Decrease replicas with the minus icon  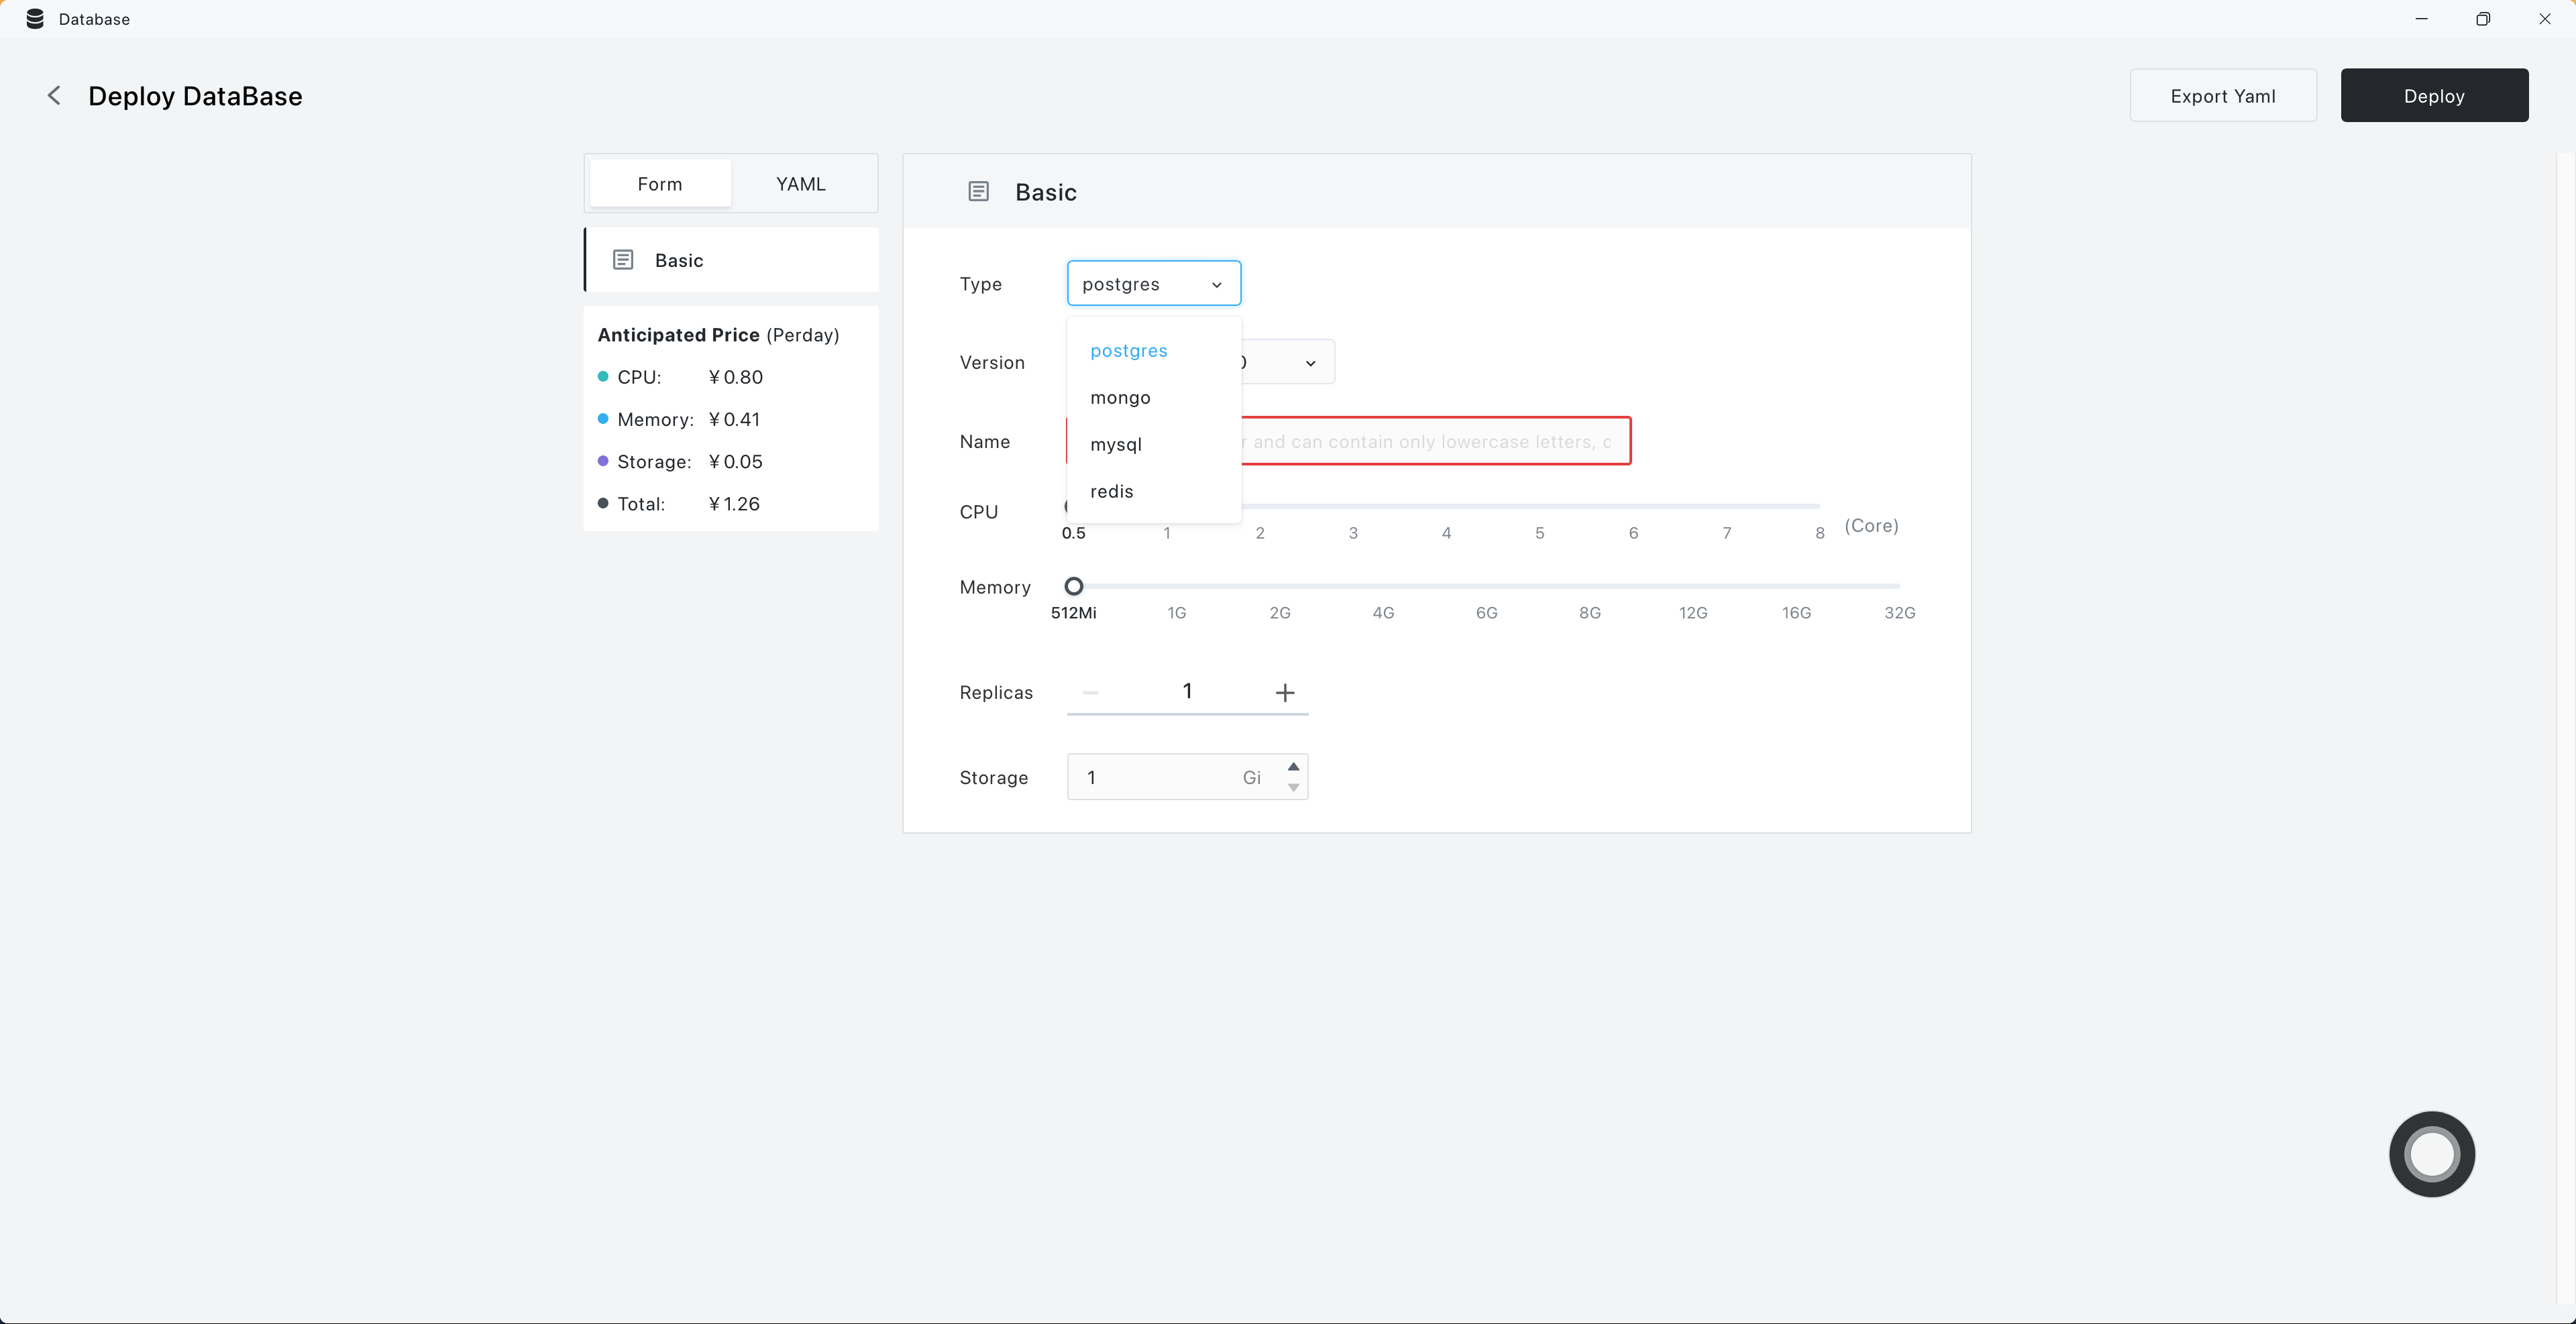(1090, 692)
